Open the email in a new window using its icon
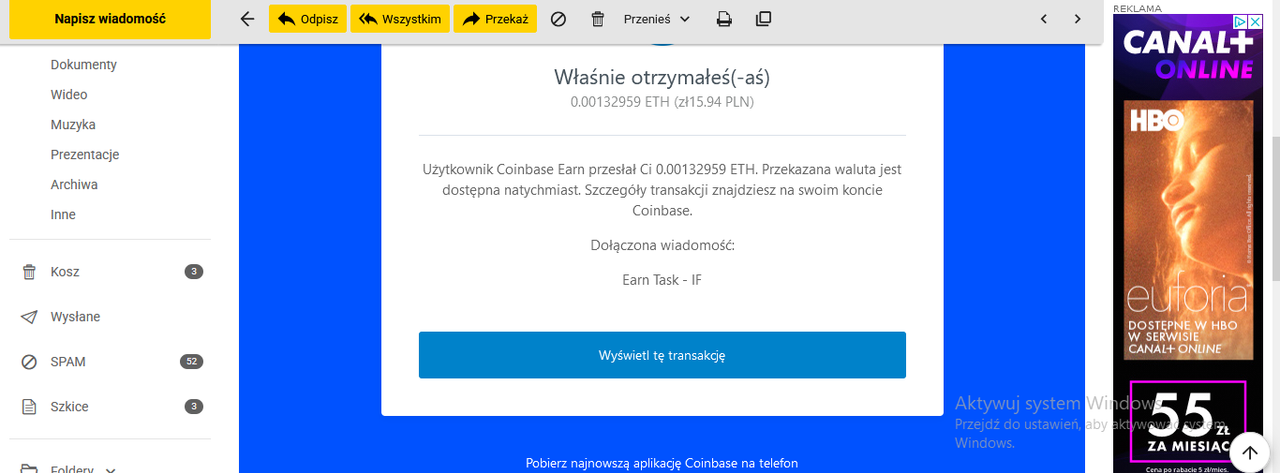Viewport: 1280px width, 473px height. click(763, 19)
